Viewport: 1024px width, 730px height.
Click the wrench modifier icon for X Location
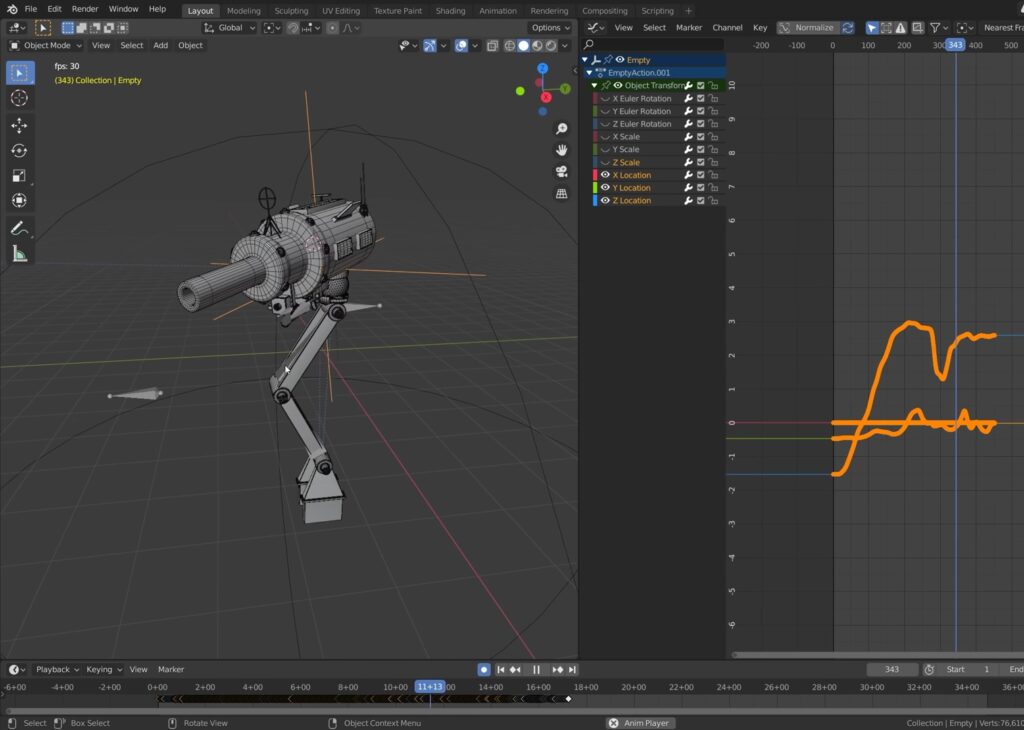pos(688,175)
